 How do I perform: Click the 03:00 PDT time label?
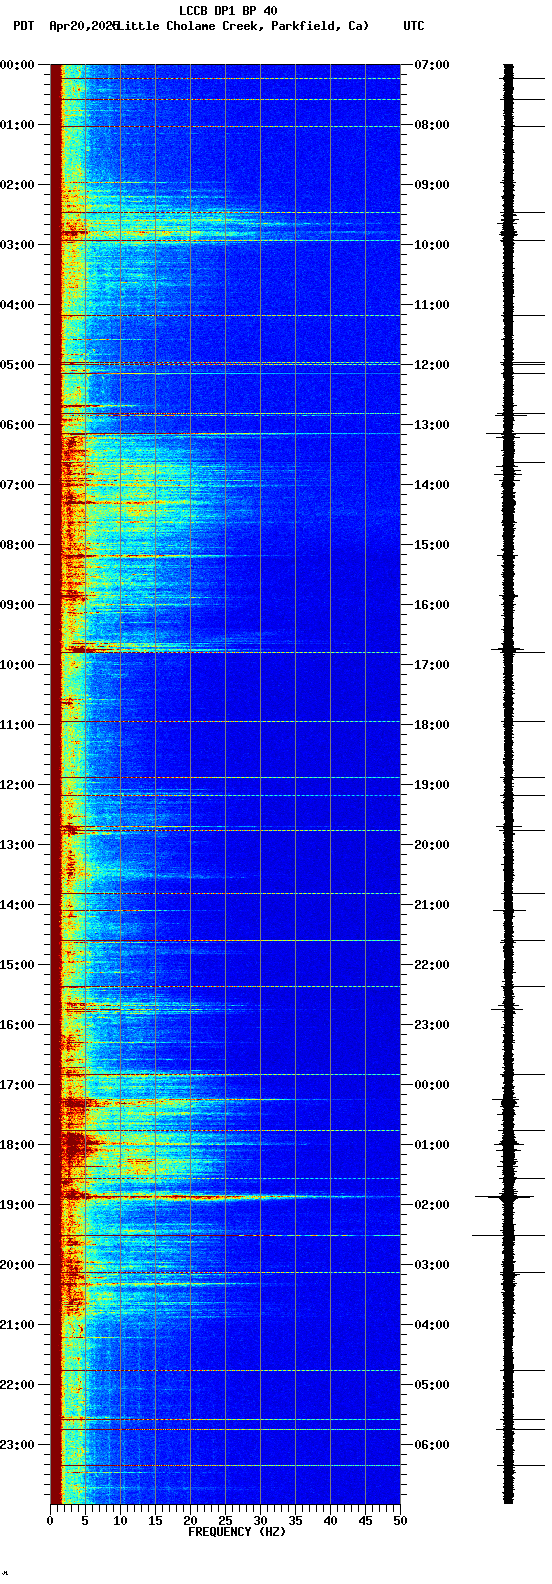[x=18, y=245]
